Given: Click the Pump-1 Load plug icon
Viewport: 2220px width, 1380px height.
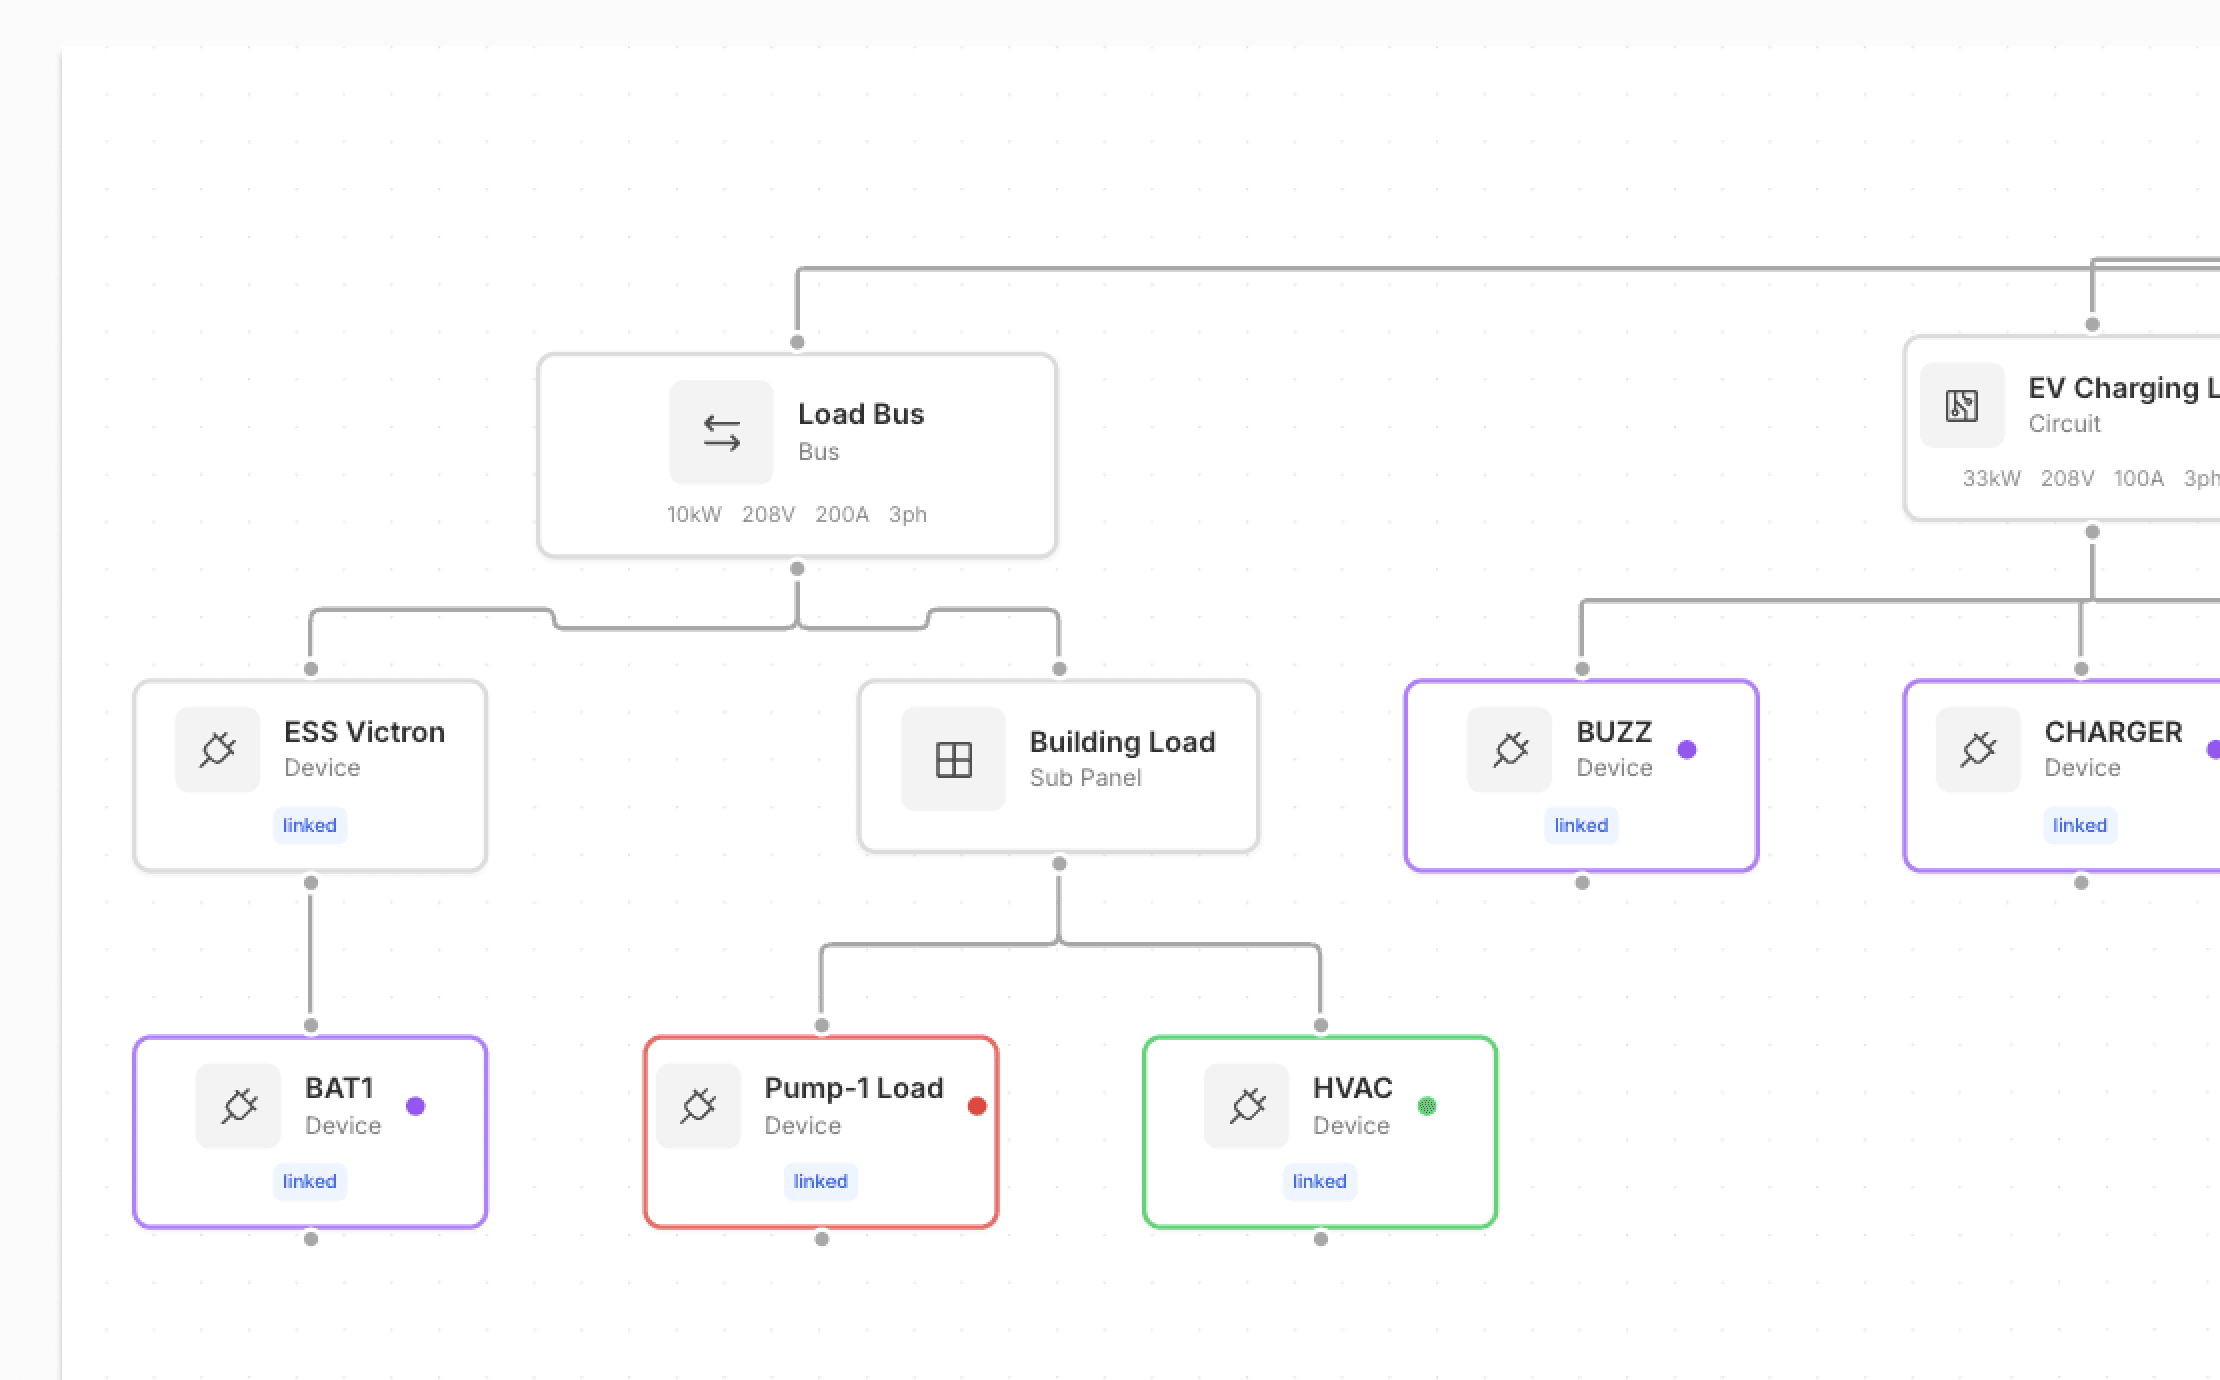Looking at the screenshot, I should (x=699, y=1106).
